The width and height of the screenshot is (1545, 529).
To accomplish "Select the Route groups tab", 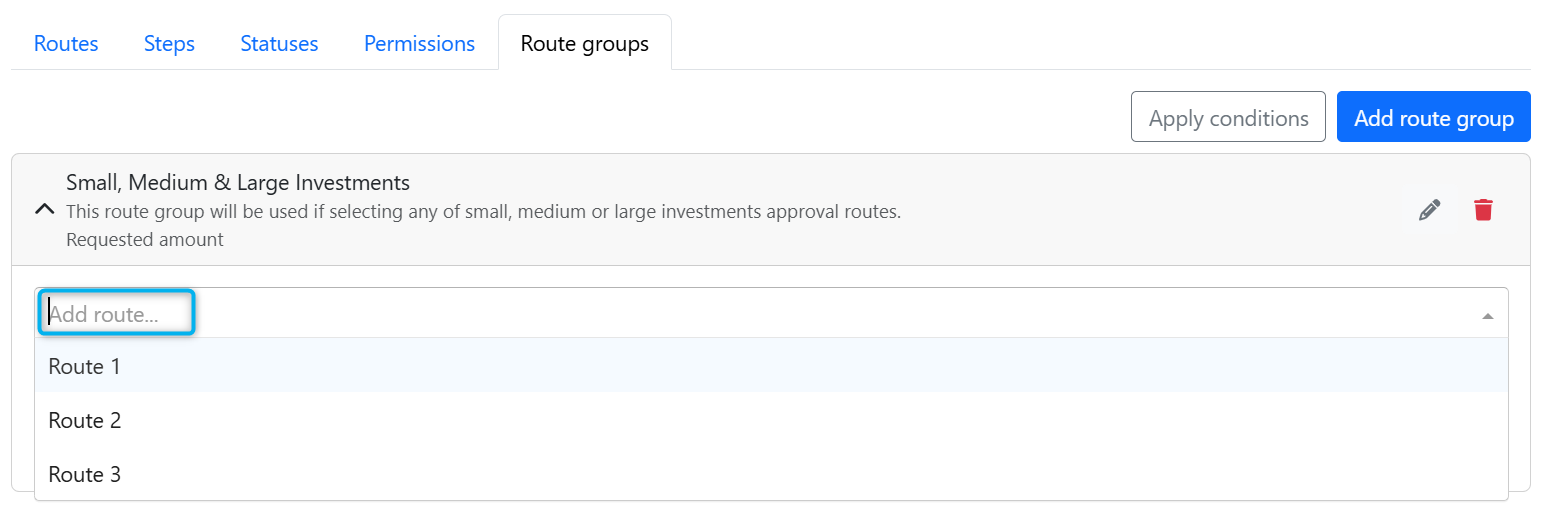I will (x=585, y=44).
